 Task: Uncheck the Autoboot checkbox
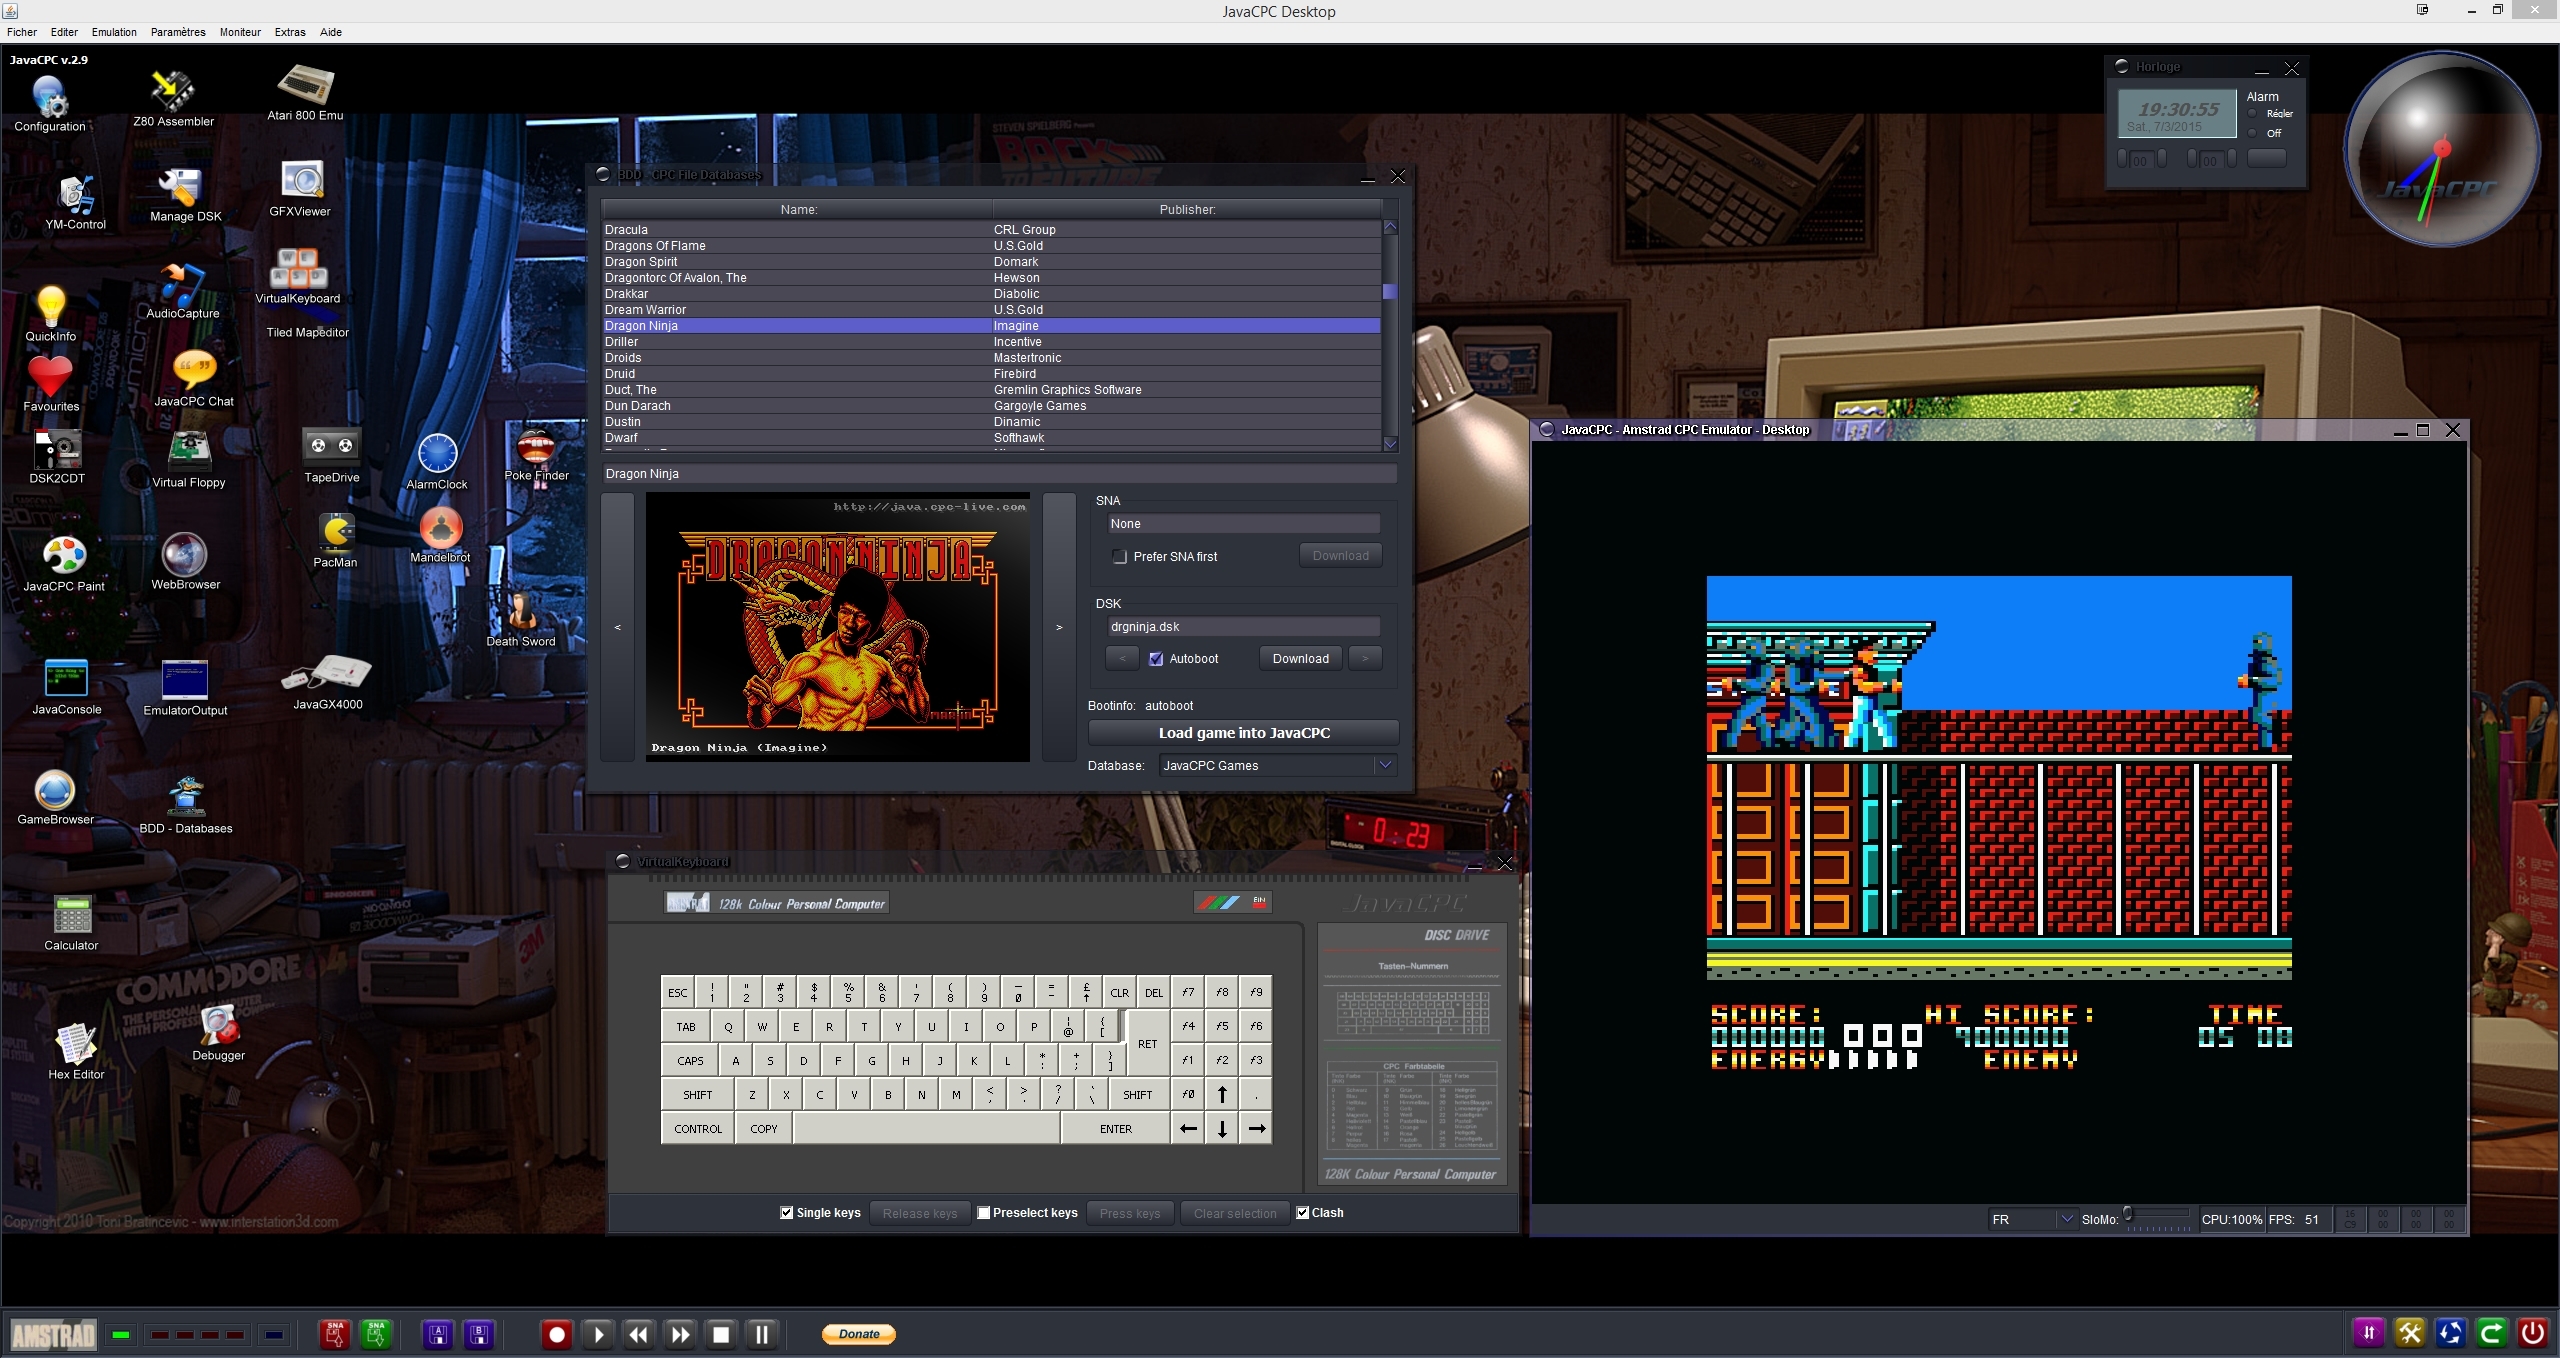(1156, 659)
